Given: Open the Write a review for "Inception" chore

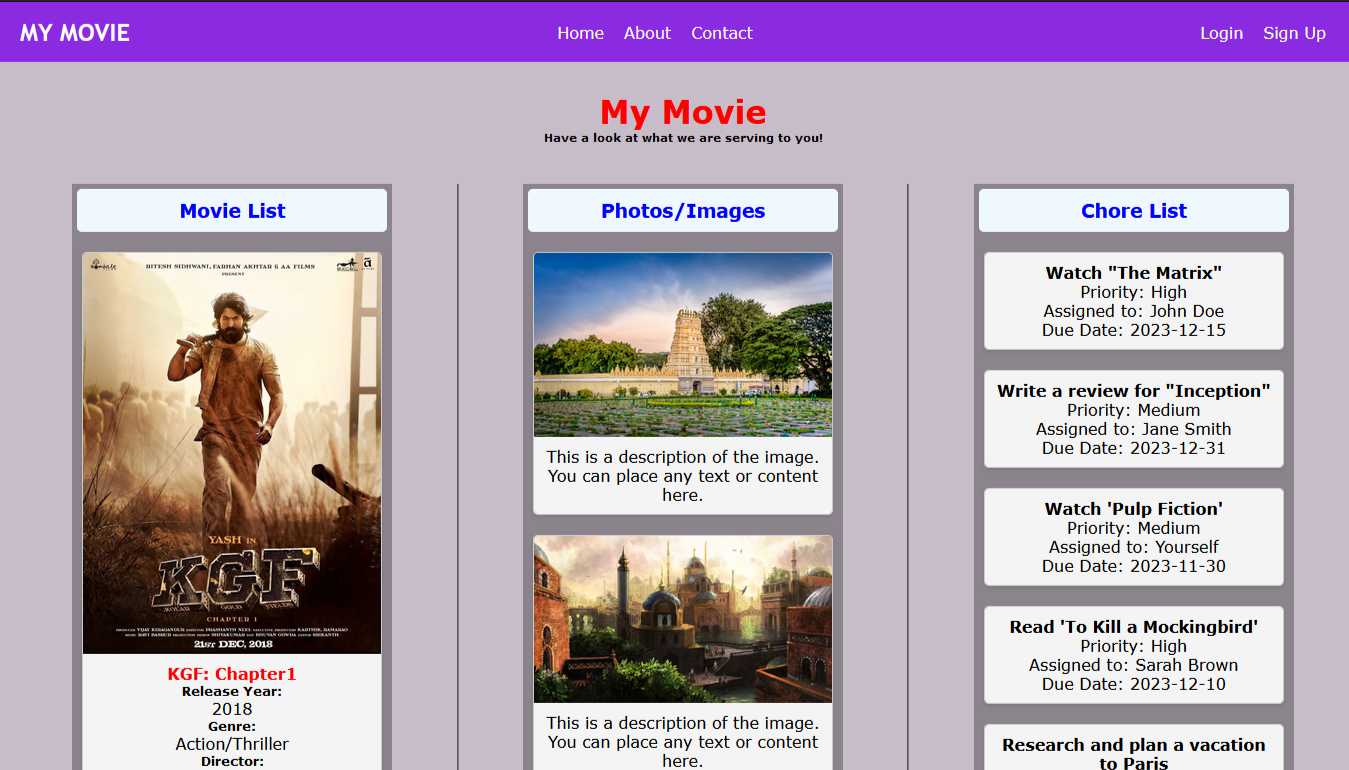Looking at the screenshot, I should [x=1133, y=419].
